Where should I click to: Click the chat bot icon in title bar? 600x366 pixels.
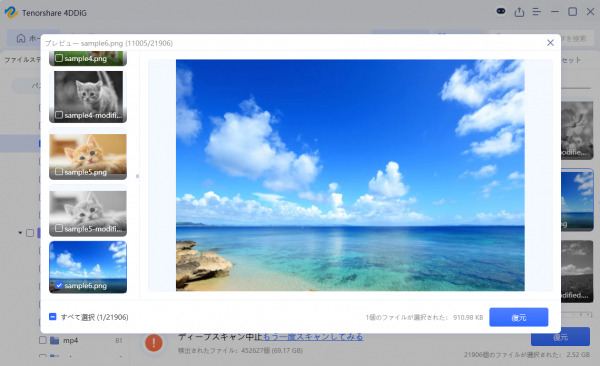501,11
